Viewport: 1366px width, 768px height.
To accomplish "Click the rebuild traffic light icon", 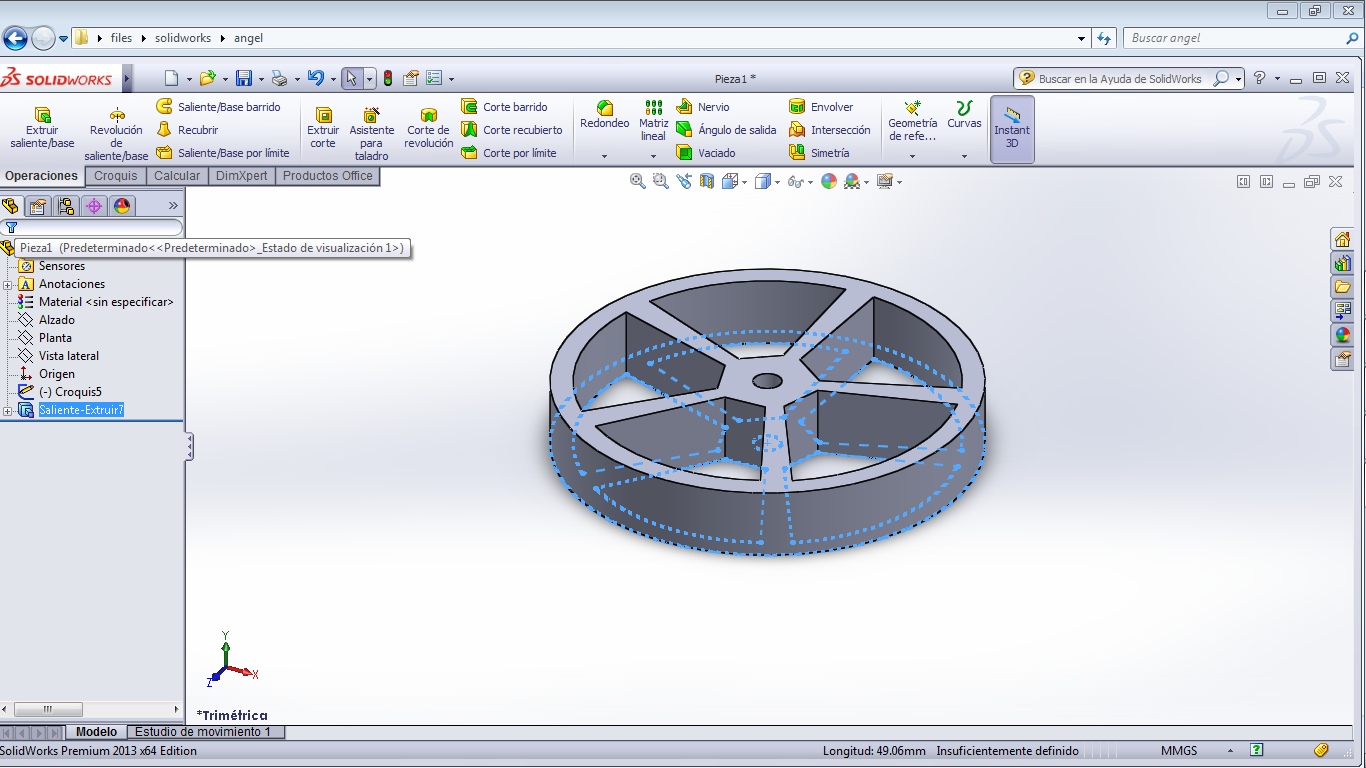I will (x=388, y=78).
